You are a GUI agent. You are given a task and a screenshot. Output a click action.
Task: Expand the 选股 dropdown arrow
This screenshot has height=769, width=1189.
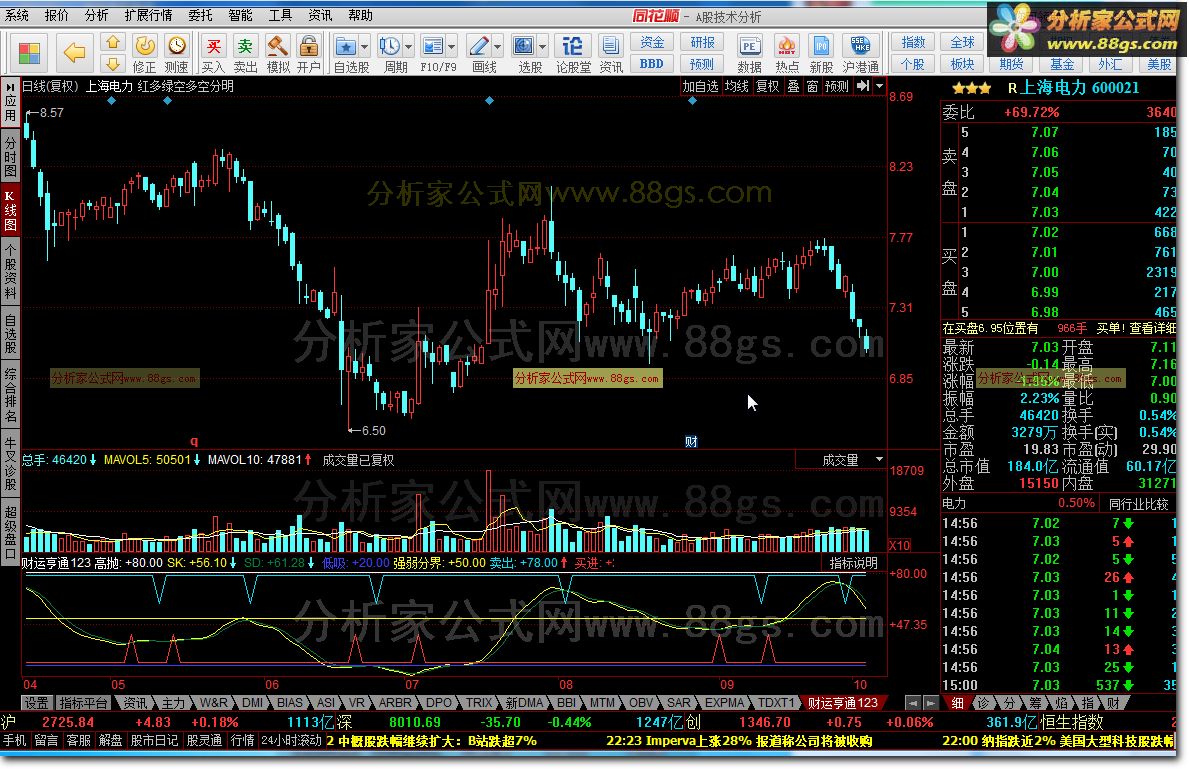tap(542, 47)
